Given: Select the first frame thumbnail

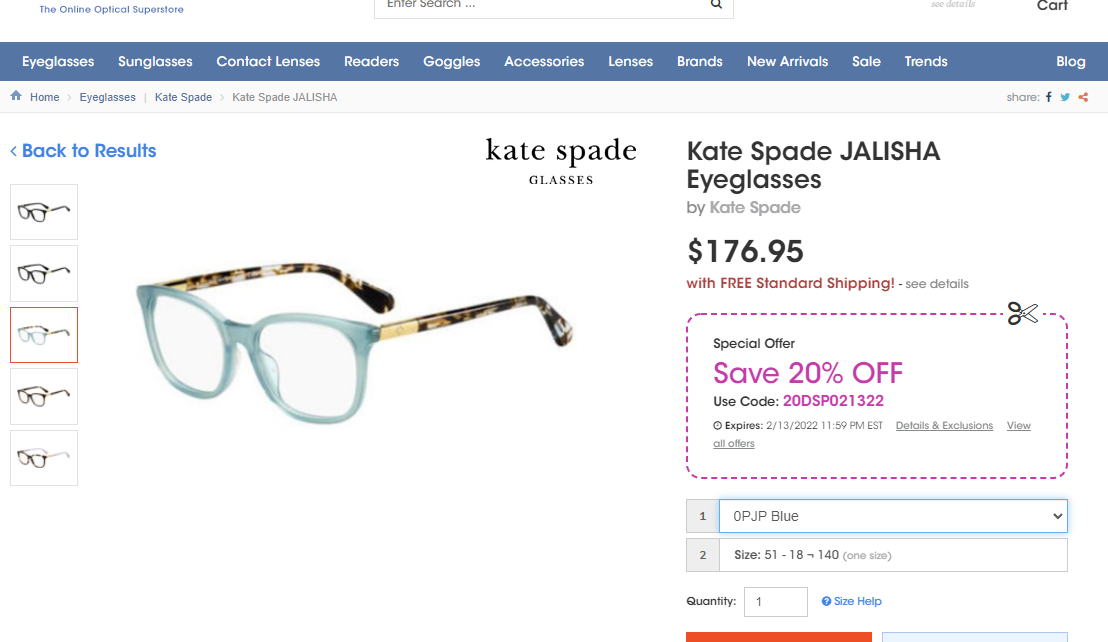Looking at the screenshot, I should coord(44,212).
